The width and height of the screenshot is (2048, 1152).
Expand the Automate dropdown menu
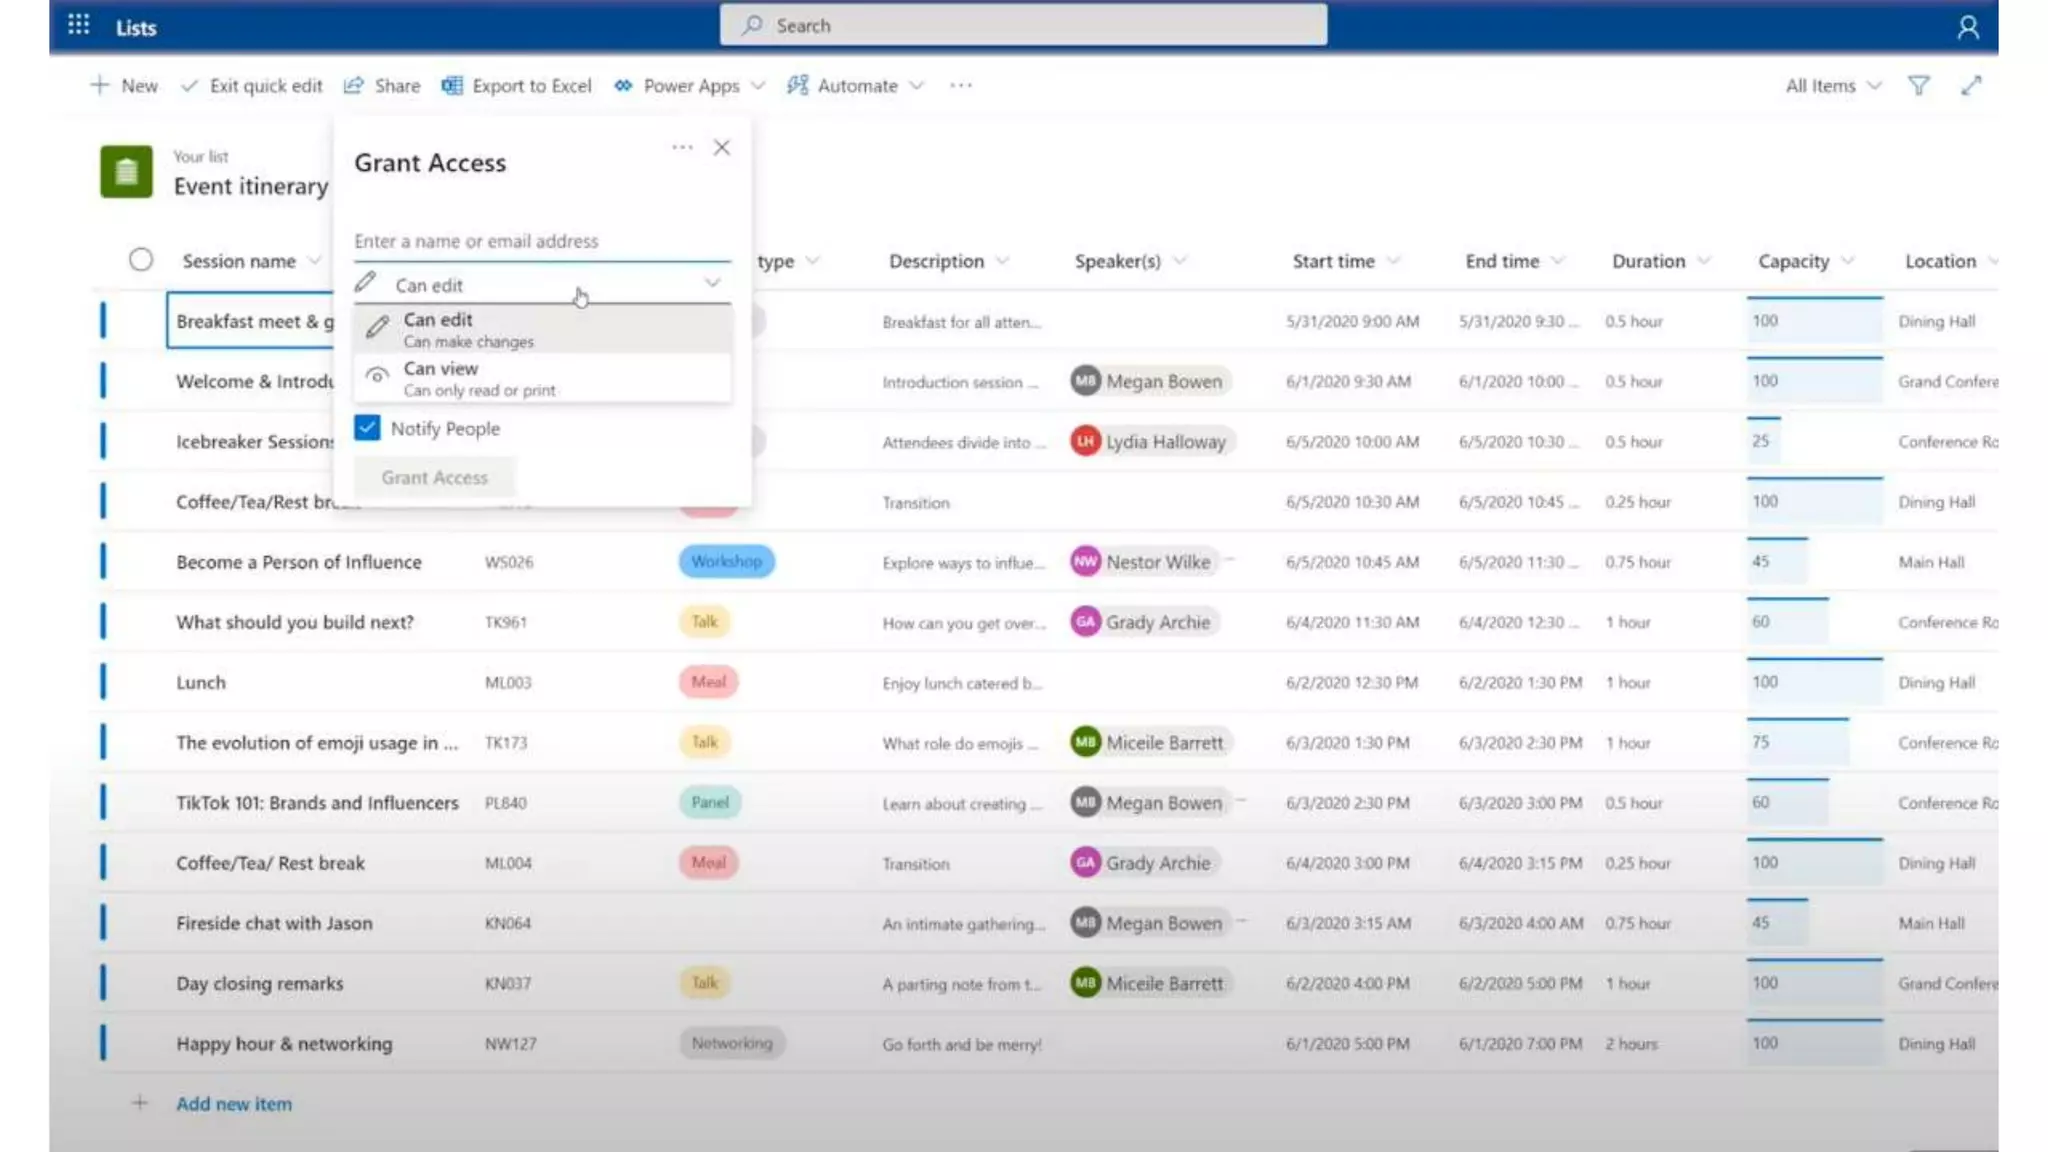(x=856, y=86)
